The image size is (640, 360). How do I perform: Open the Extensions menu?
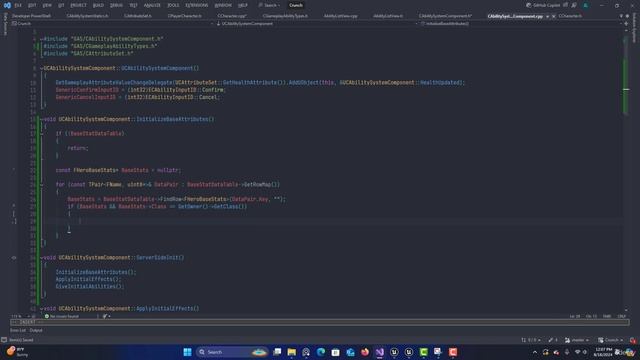point(197,5)
